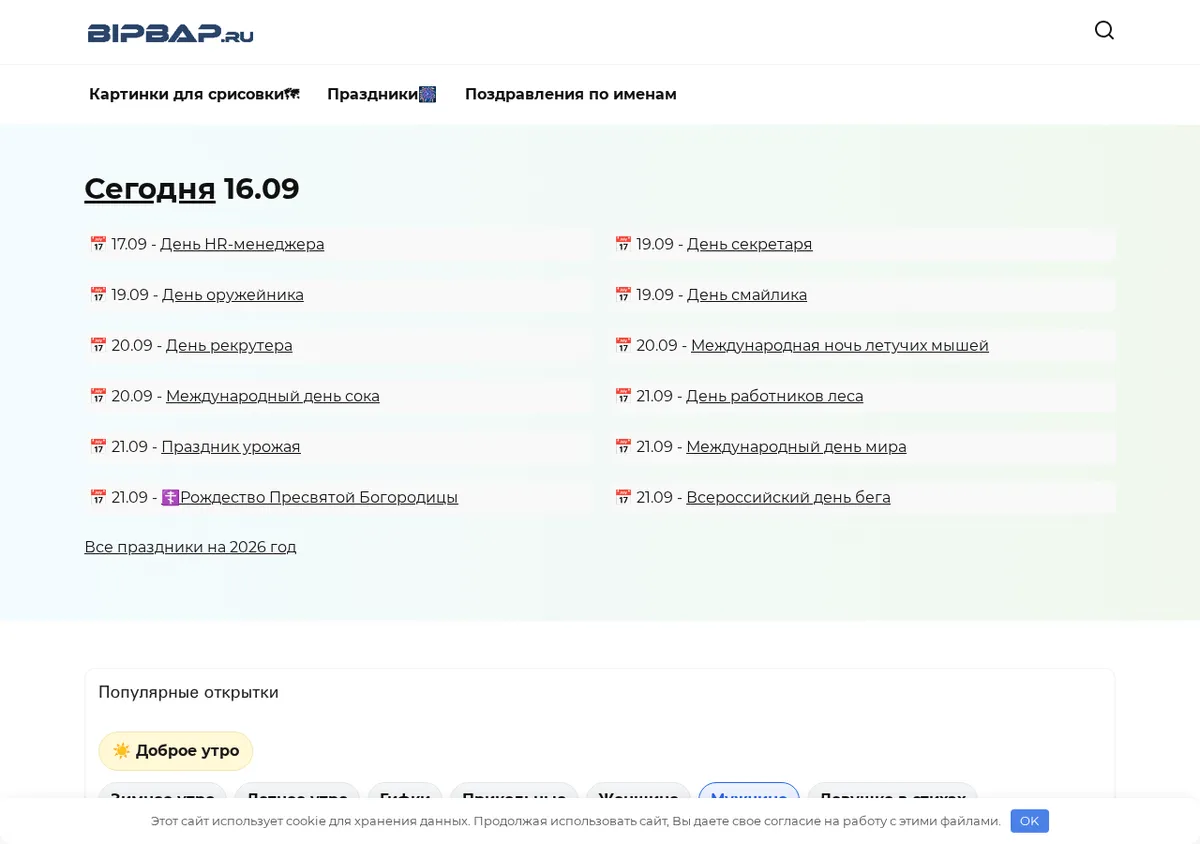
Task: Click the calendar icon beside День смайлика
Action: pyautogui.click(x=623, y=295)
